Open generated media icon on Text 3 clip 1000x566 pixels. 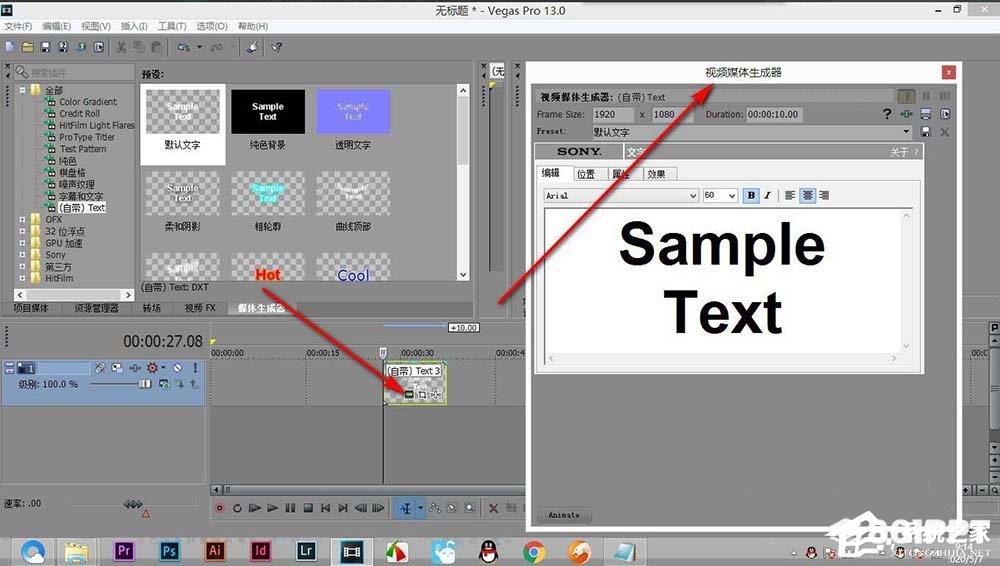[409, 394]
